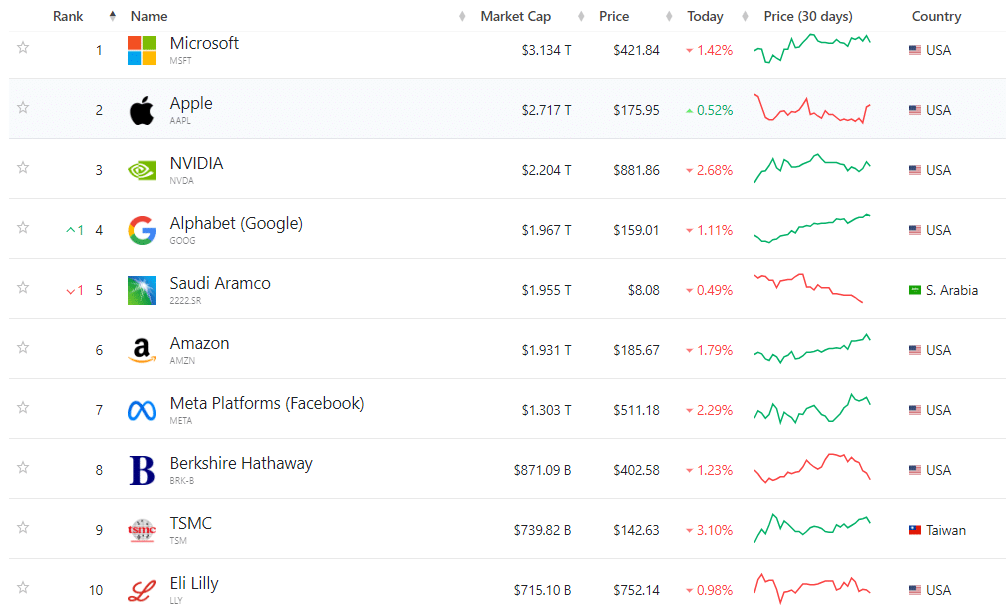Open the Meta Platforms (Facebook) link

click(x=267, y=403)
